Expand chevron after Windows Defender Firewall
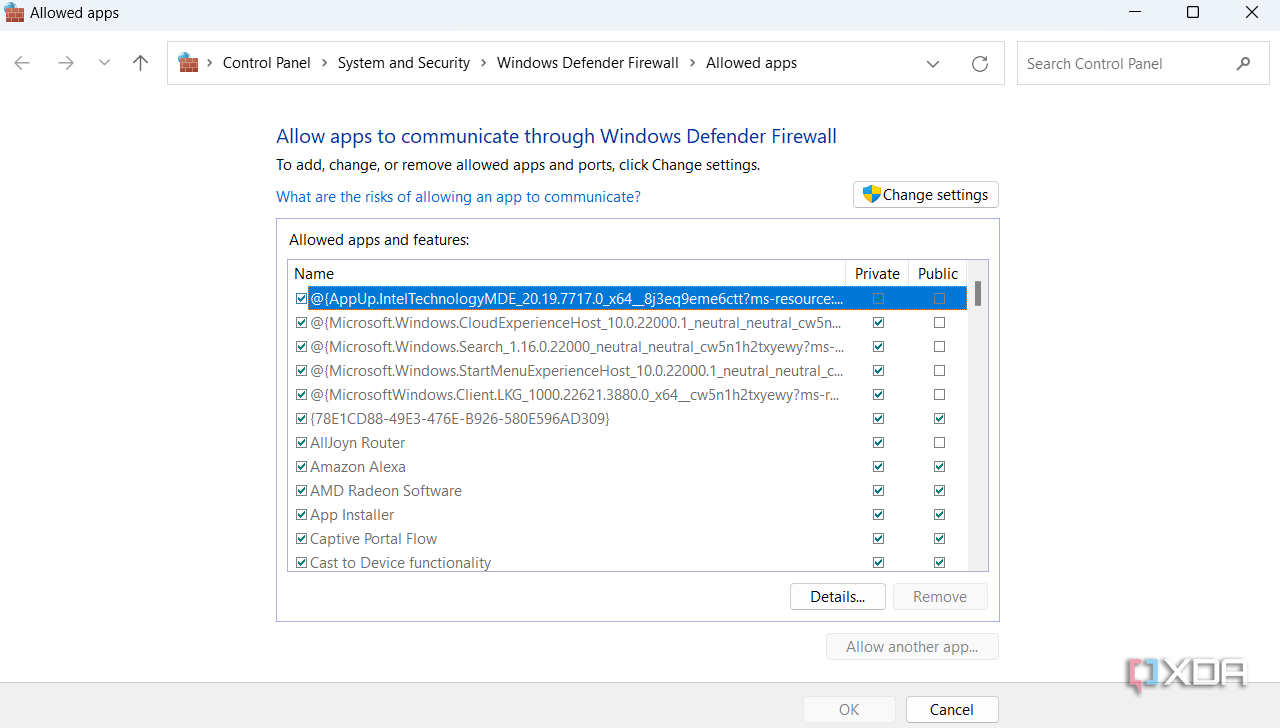This screenshot has height=728, width=1280. (693, 63)
